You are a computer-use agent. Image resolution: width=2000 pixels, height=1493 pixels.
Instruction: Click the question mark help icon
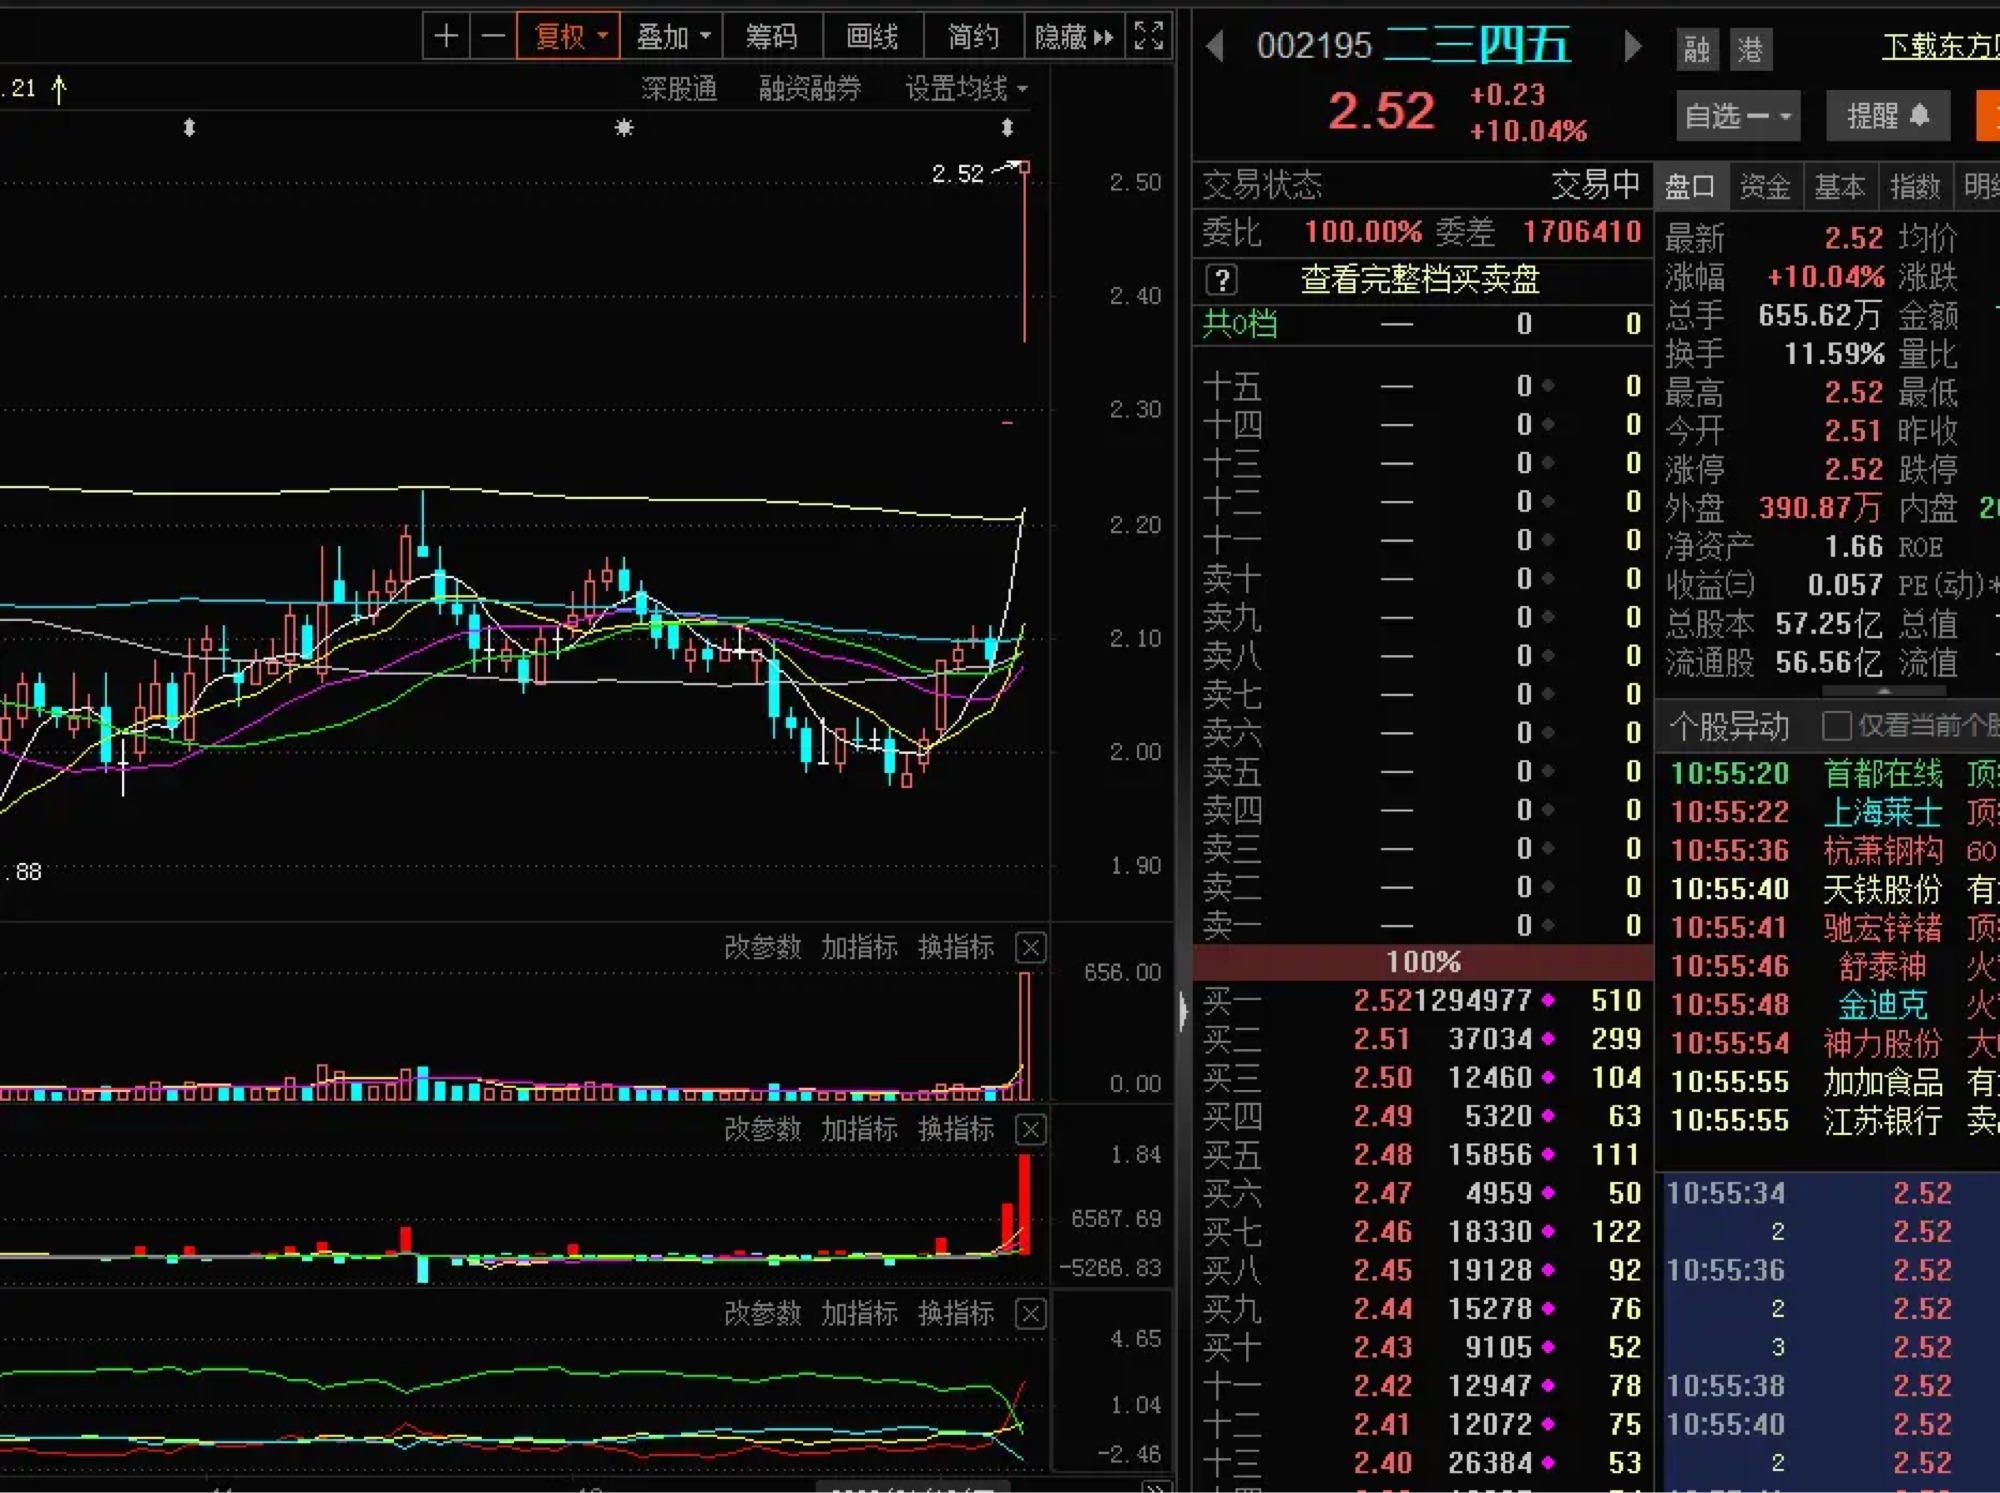(1222, 280)
